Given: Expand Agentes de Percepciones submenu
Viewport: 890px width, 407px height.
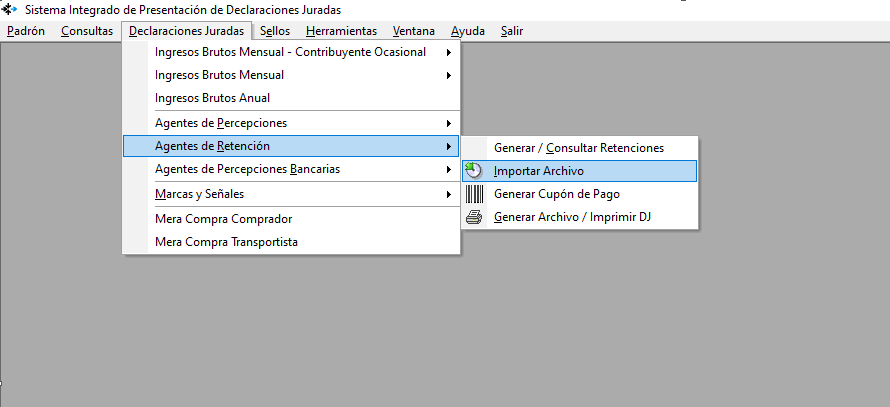Looking at the screenshot, I should click(448, 123).
